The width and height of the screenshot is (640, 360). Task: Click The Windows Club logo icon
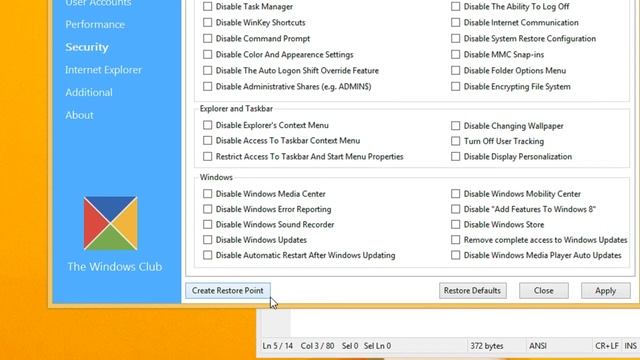click(x=111, y=223)
